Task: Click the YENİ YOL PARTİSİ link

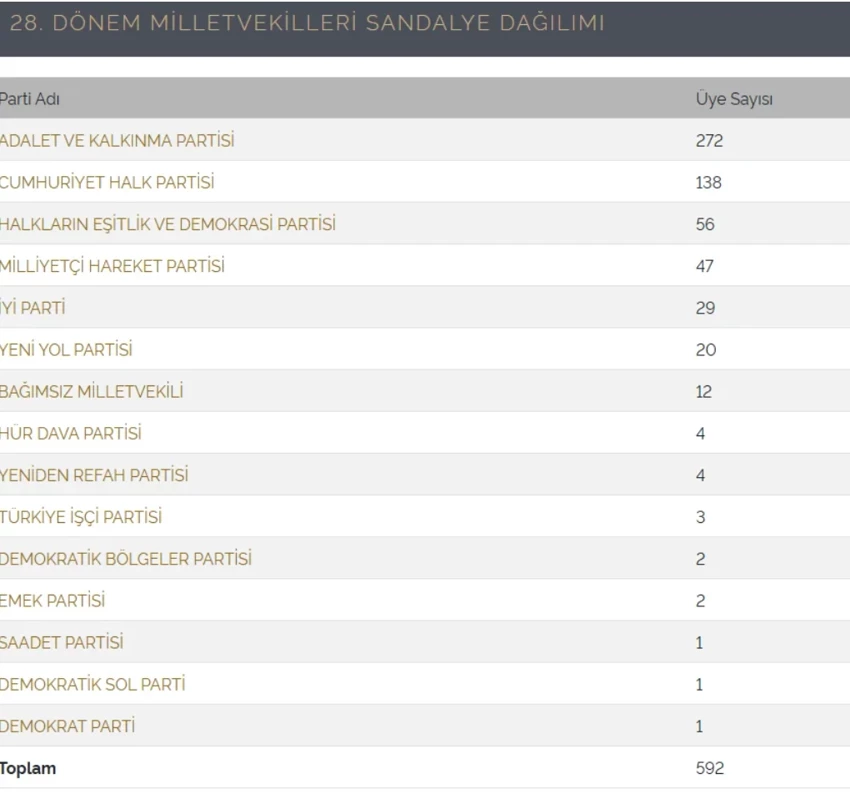Action: [x=66, y=350]
